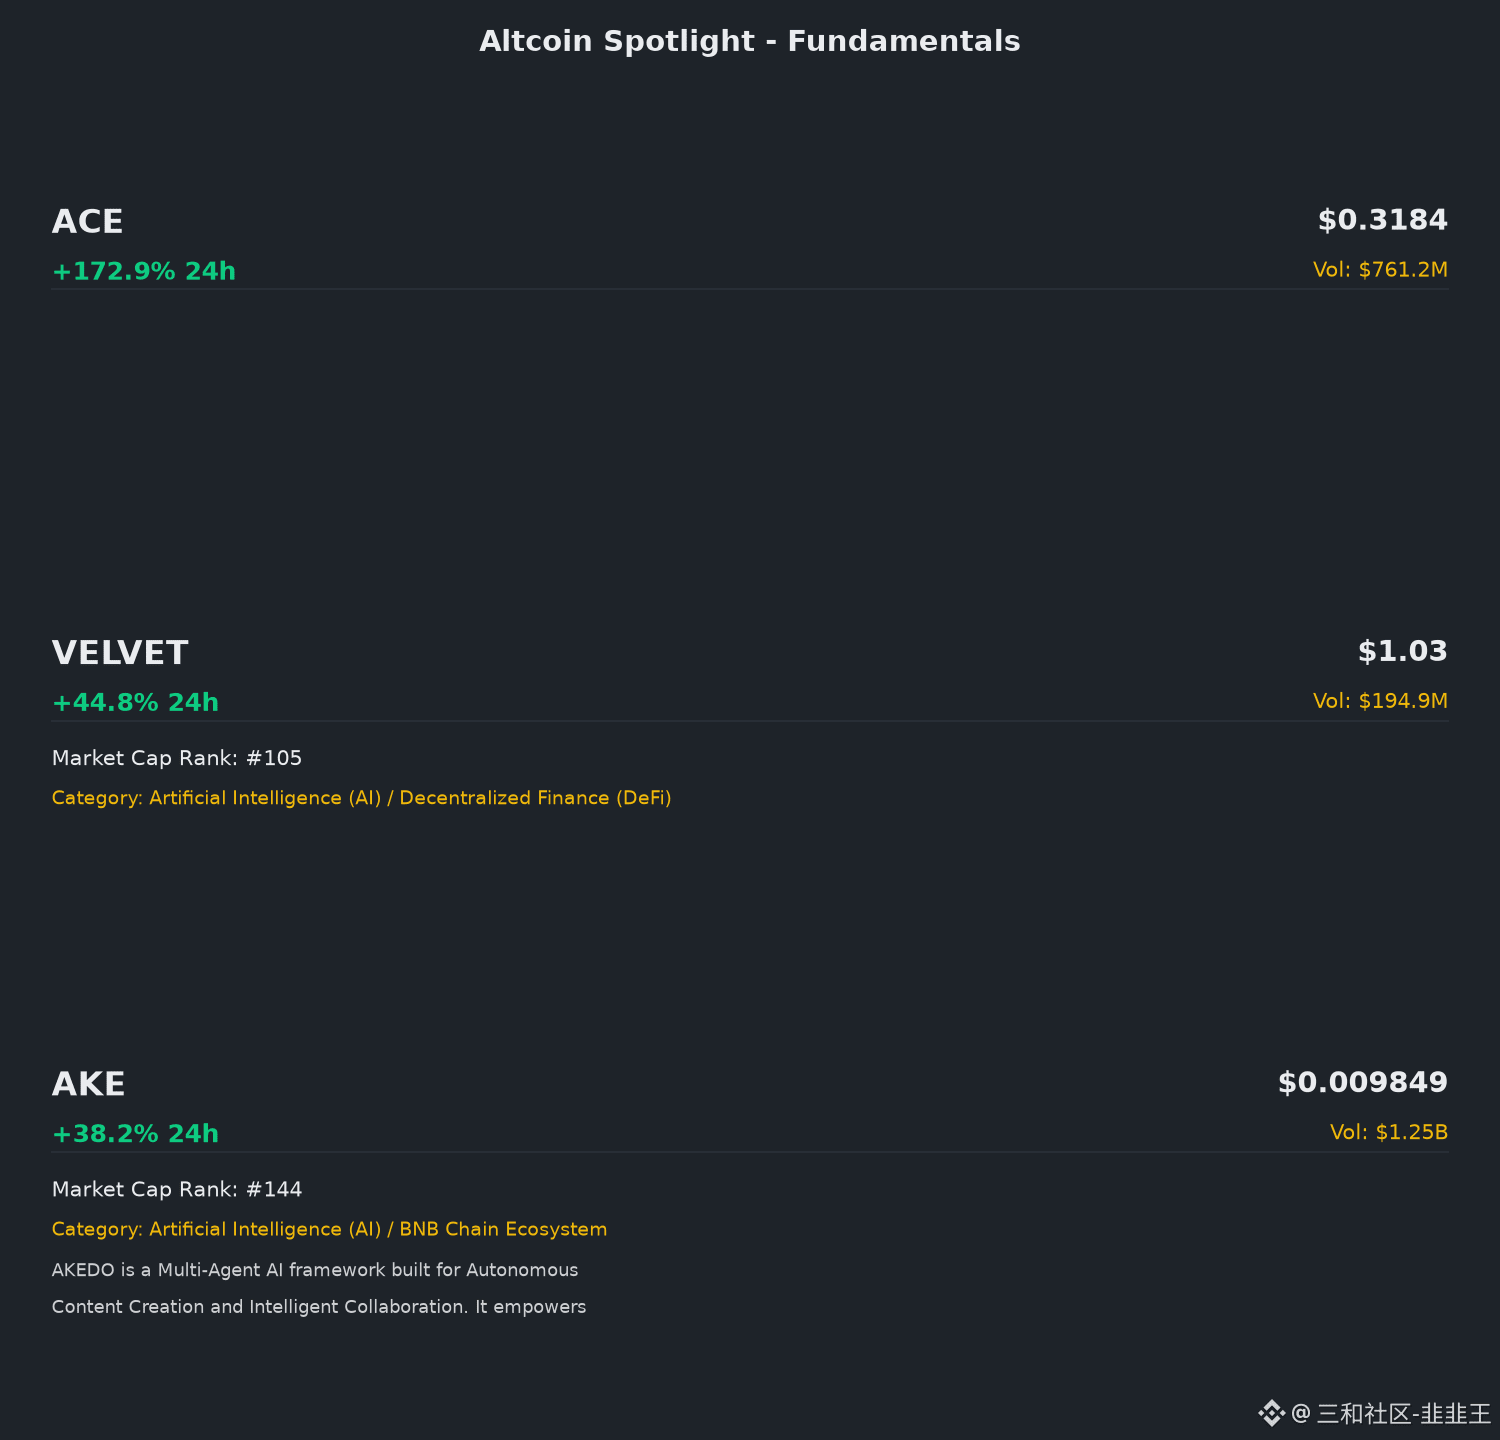Screen dimensions: 1500x1440
Task: Select VELVET AI / DeFi category line
Action: point(362,798)
